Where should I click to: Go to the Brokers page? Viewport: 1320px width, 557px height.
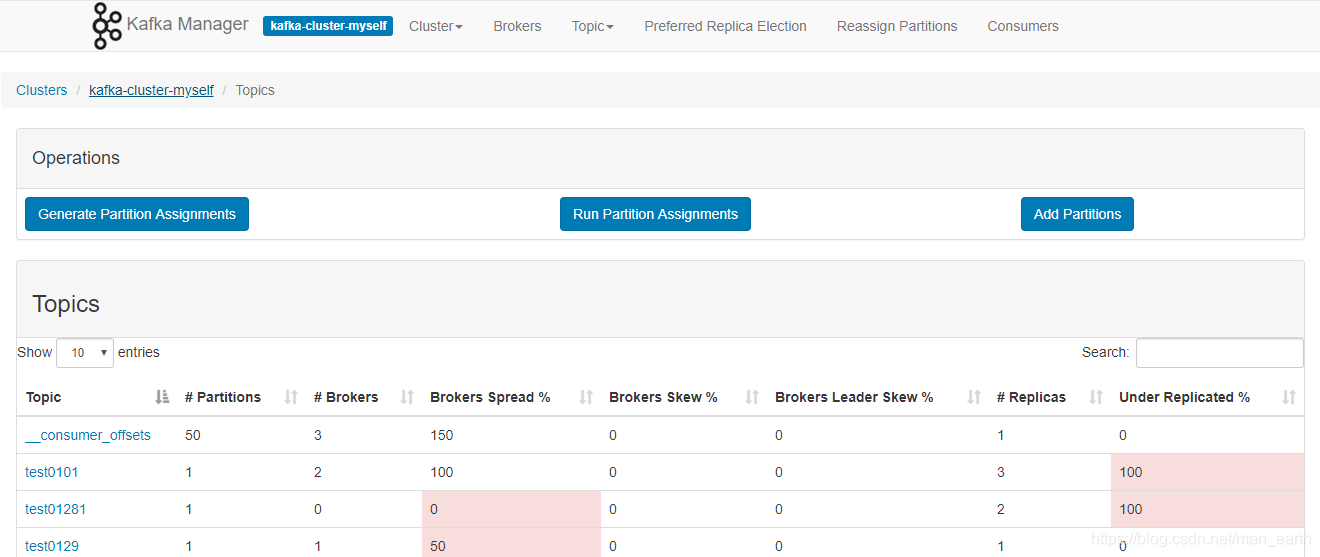coord(517,26)
